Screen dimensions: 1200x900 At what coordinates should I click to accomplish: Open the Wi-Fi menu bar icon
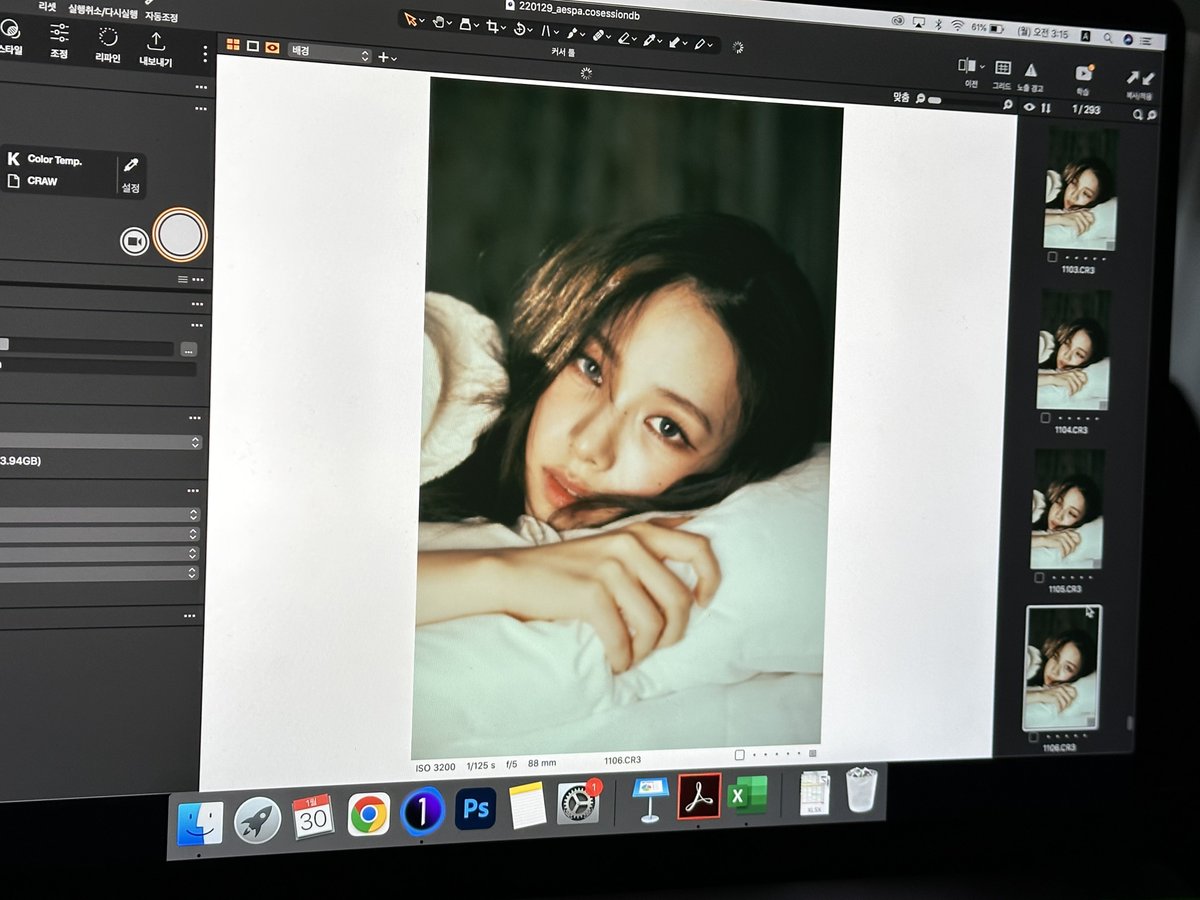957,24
